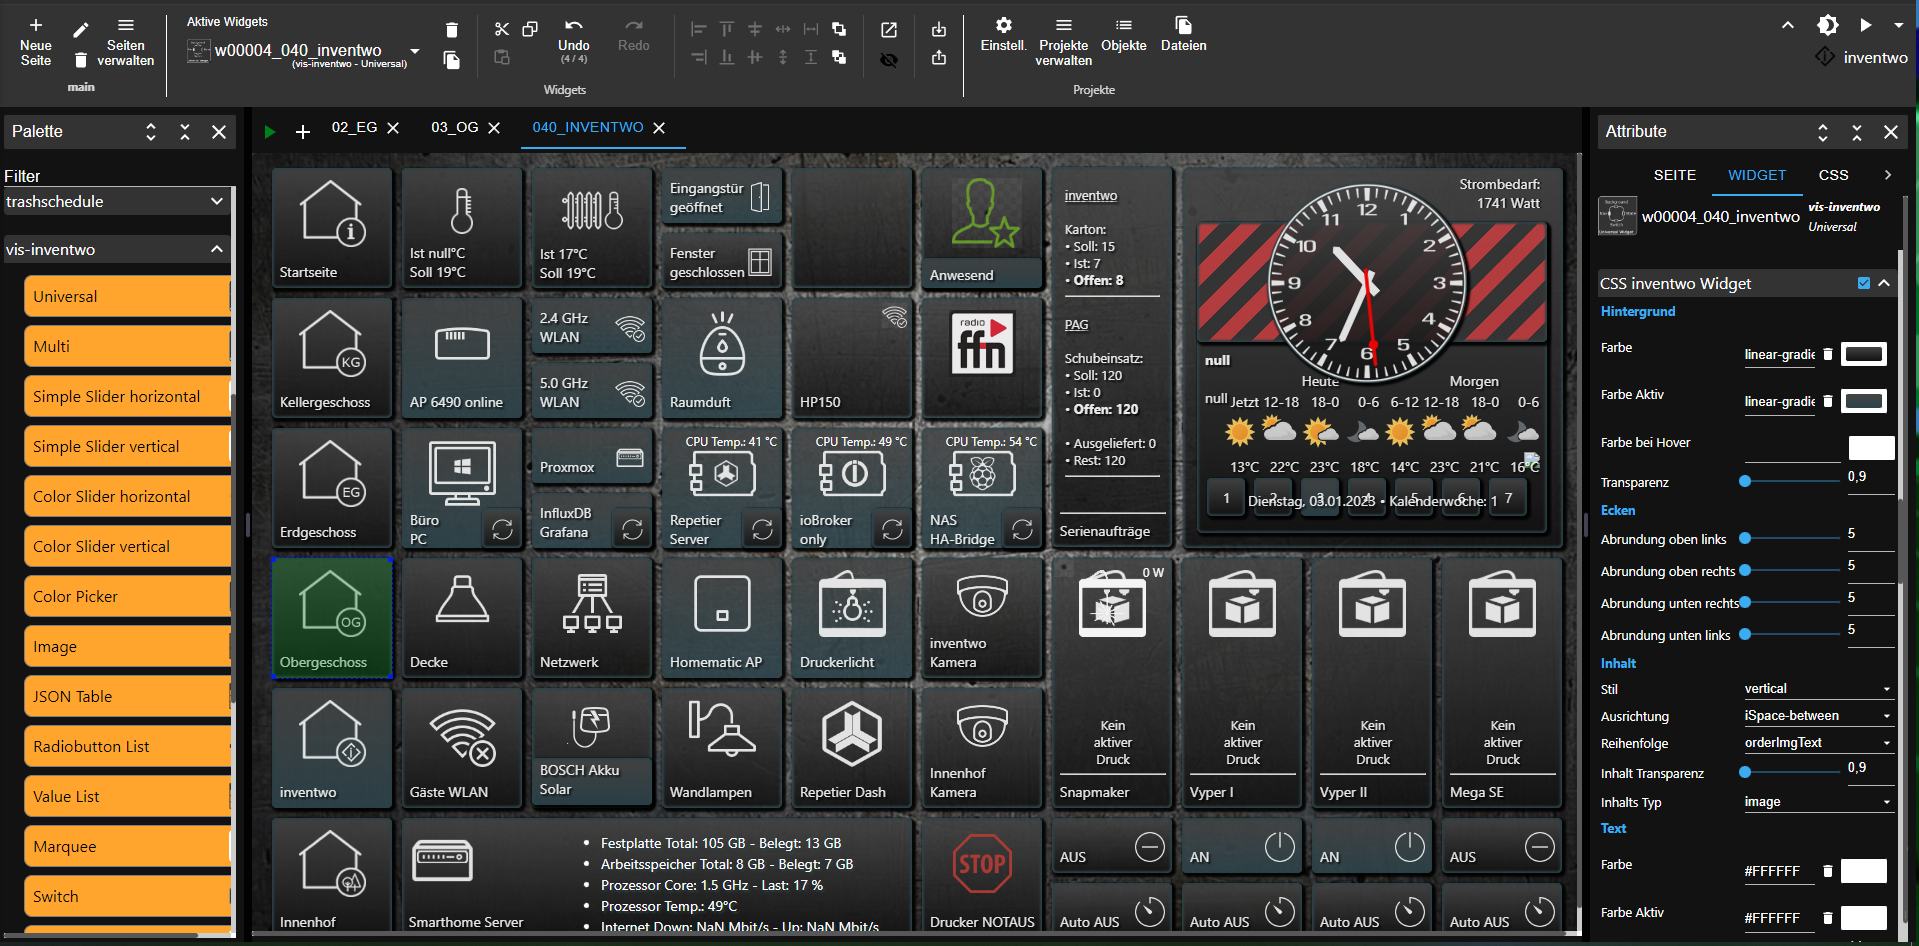Collapse the CSS inventwo Widget section
1919x946 pixels.
point(1885,283)
